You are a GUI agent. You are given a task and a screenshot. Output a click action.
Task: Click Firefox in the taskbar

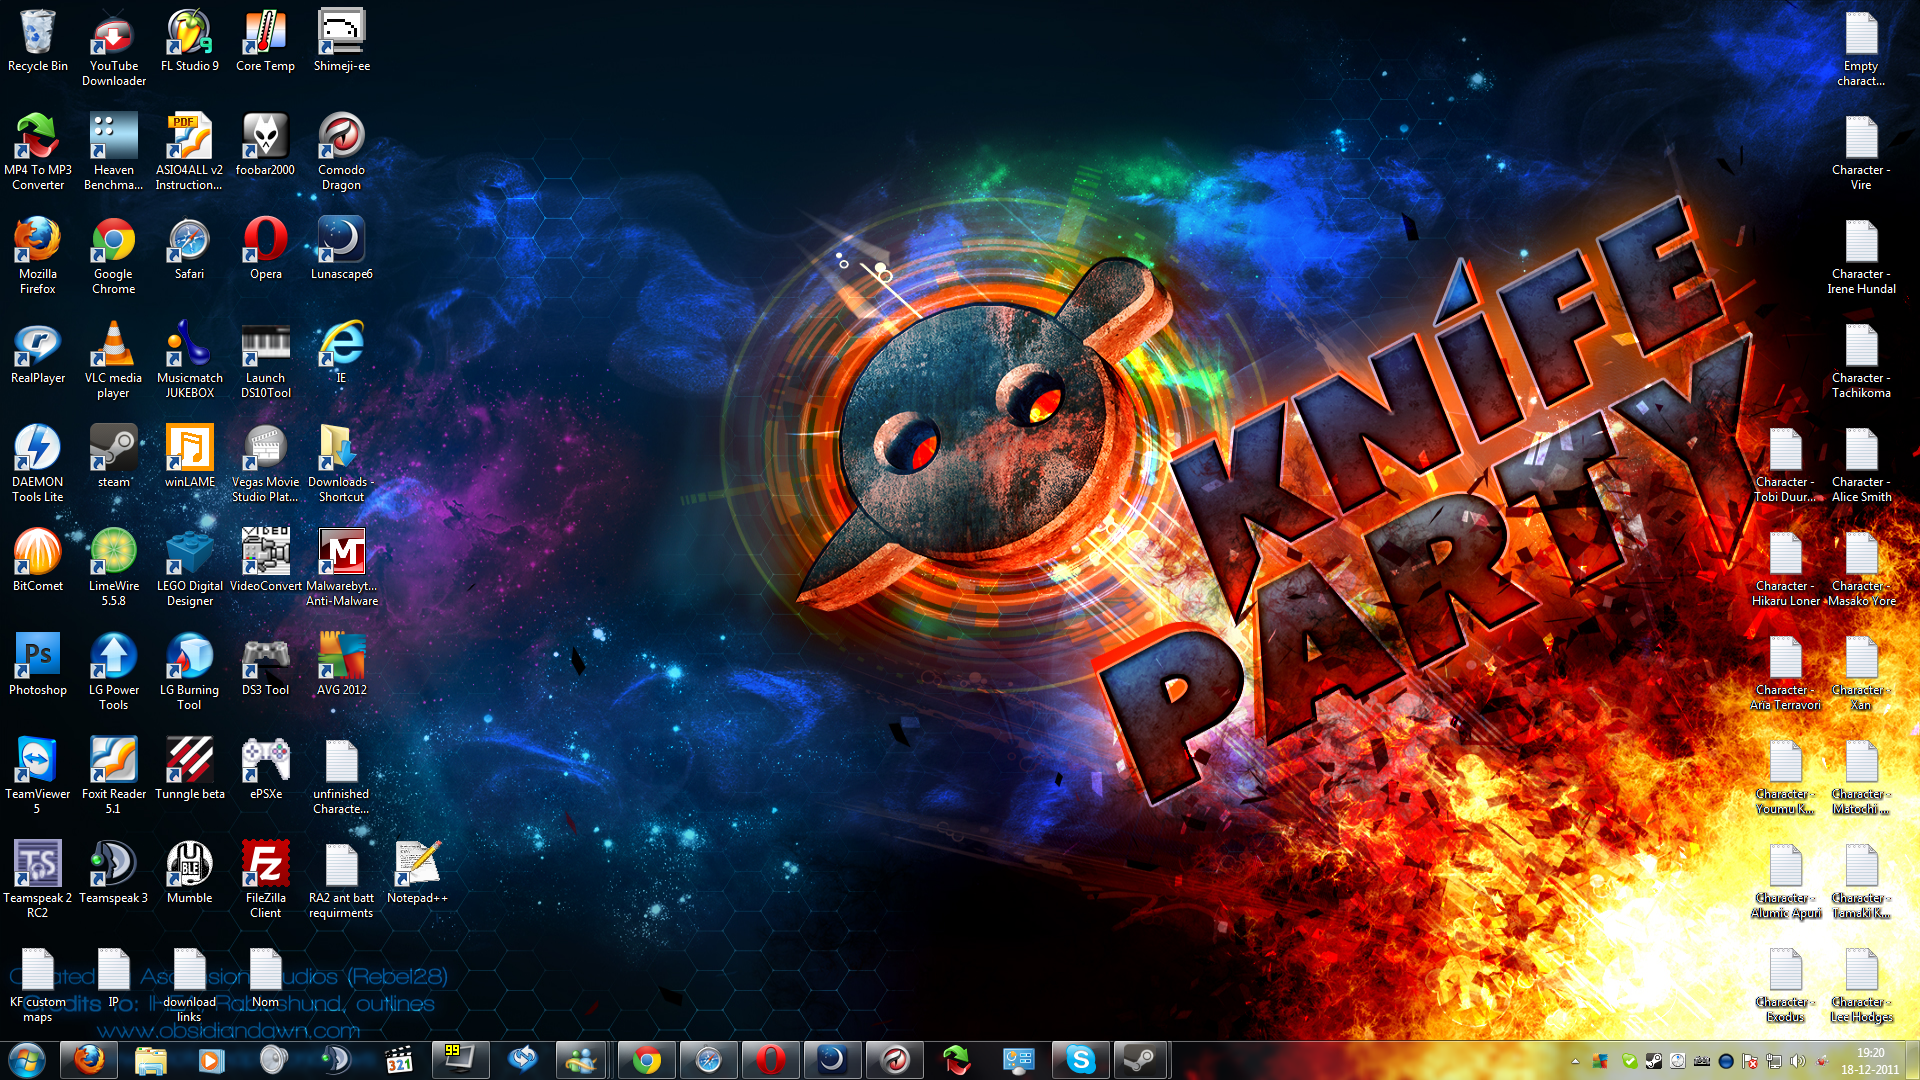click(x=88, y=1060)
